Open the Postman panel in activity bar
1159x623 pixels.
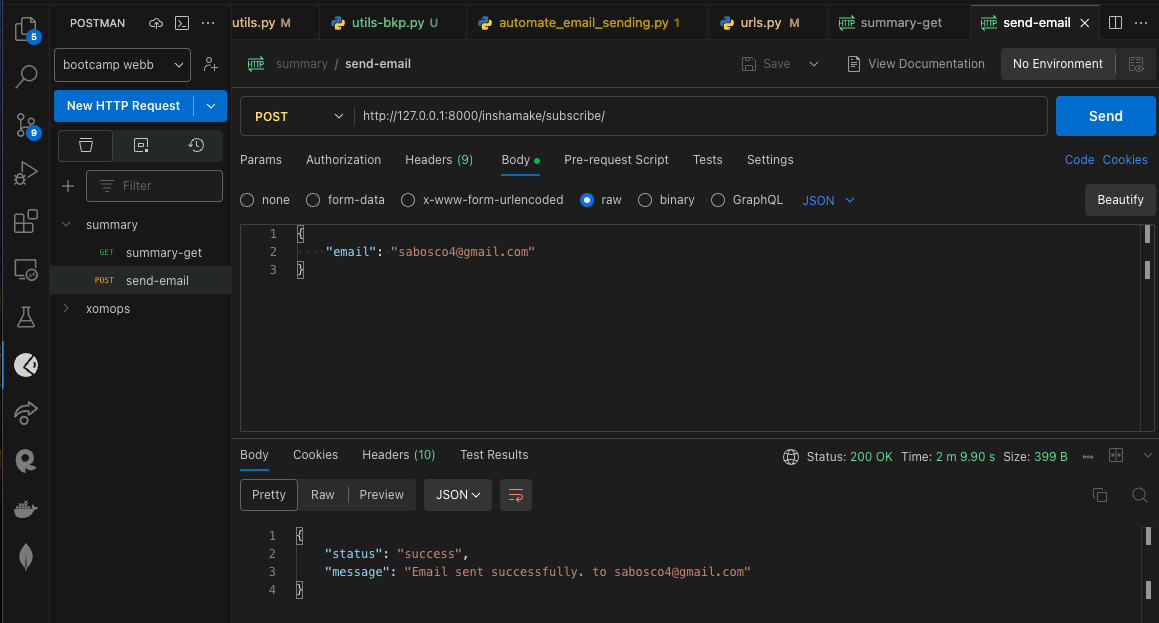click(x=26, y=365)
